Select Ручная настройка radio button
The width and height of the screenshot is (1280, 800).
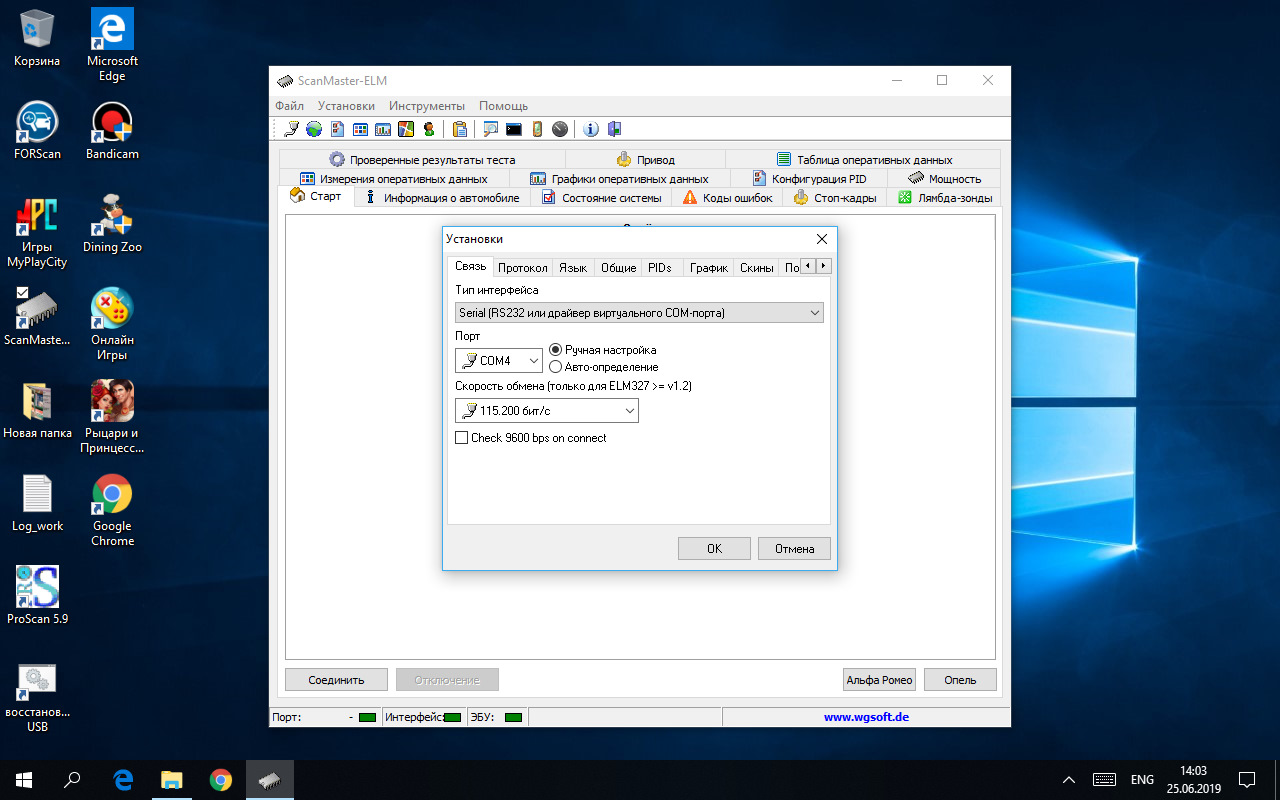[603, 350]
